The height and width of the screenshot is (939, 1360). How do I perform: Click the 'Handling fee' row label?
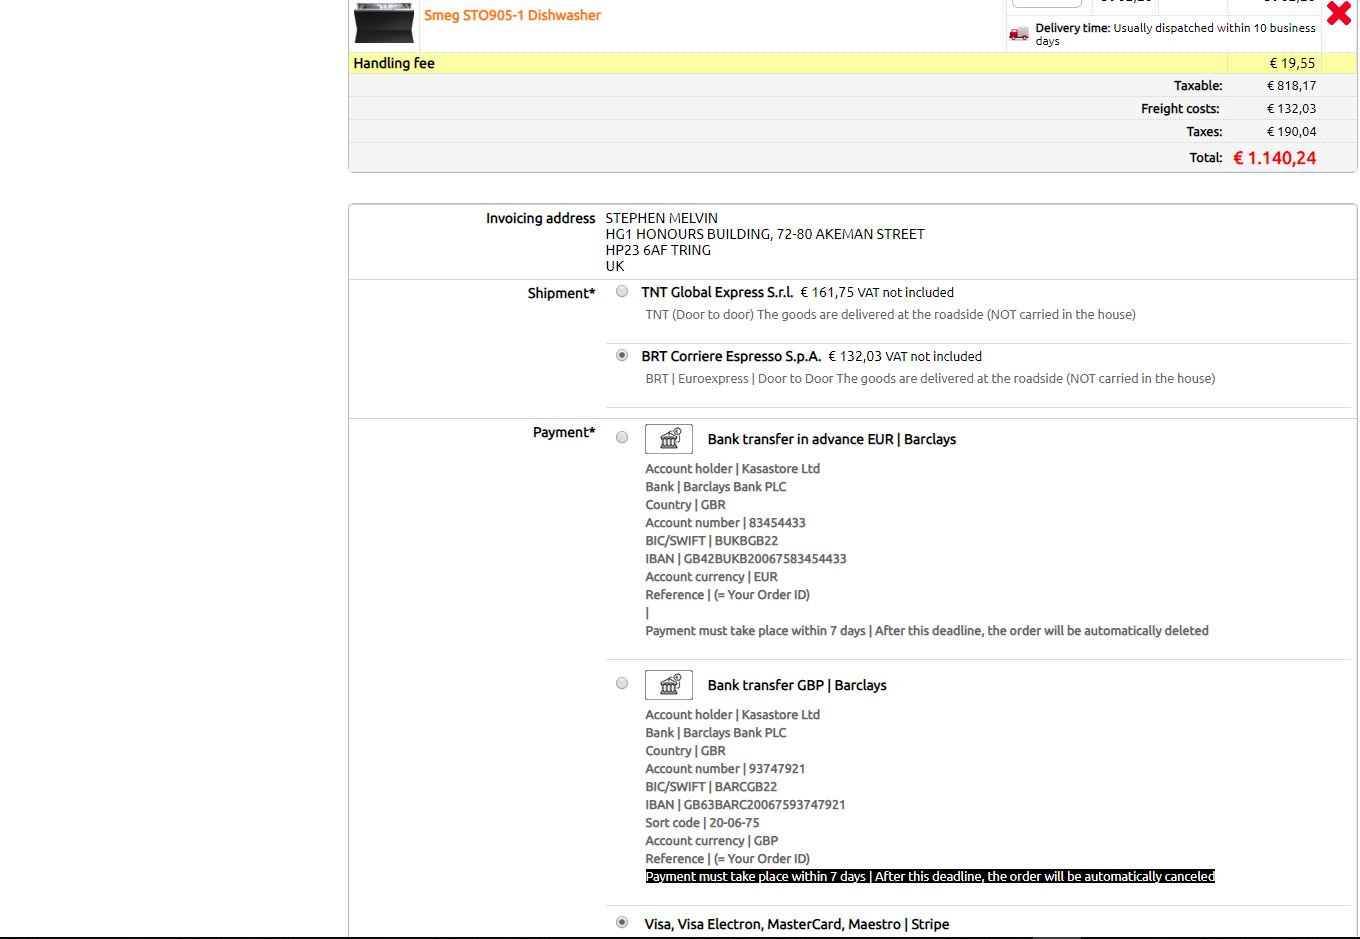click(394, 63)
